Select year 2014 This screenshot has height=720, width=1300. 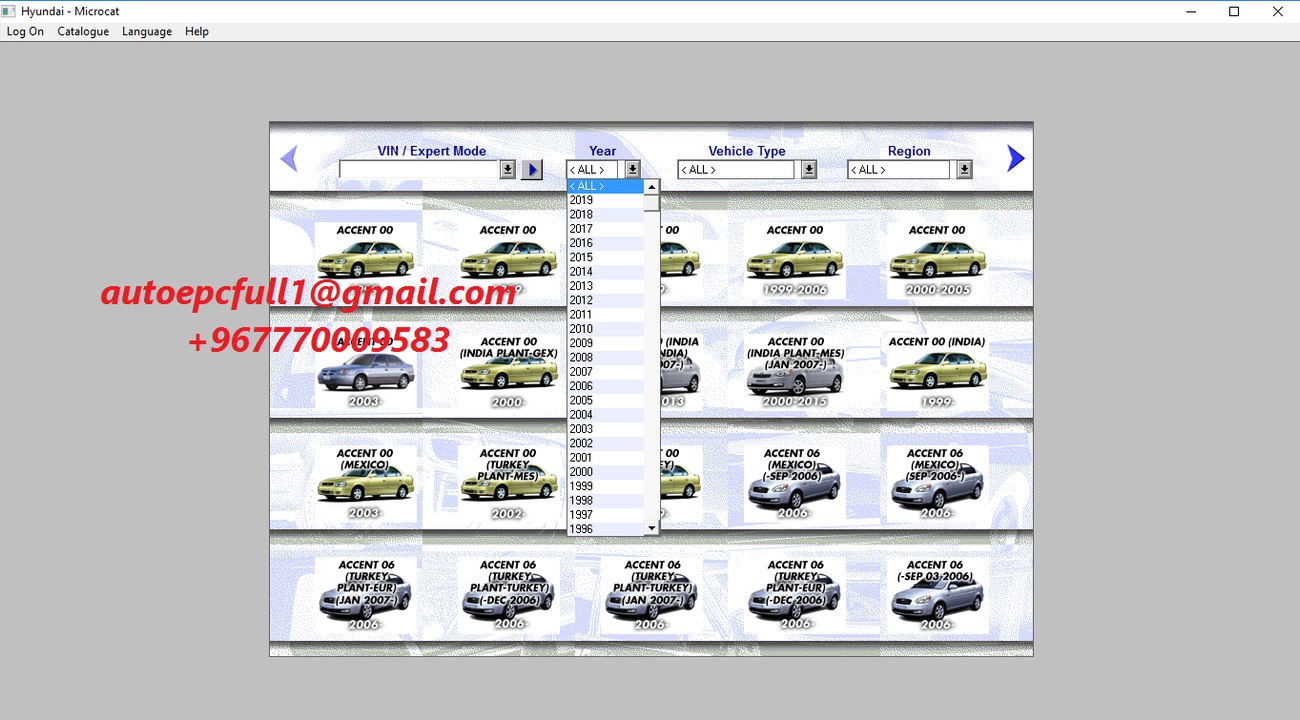click(x=605, y=272)
